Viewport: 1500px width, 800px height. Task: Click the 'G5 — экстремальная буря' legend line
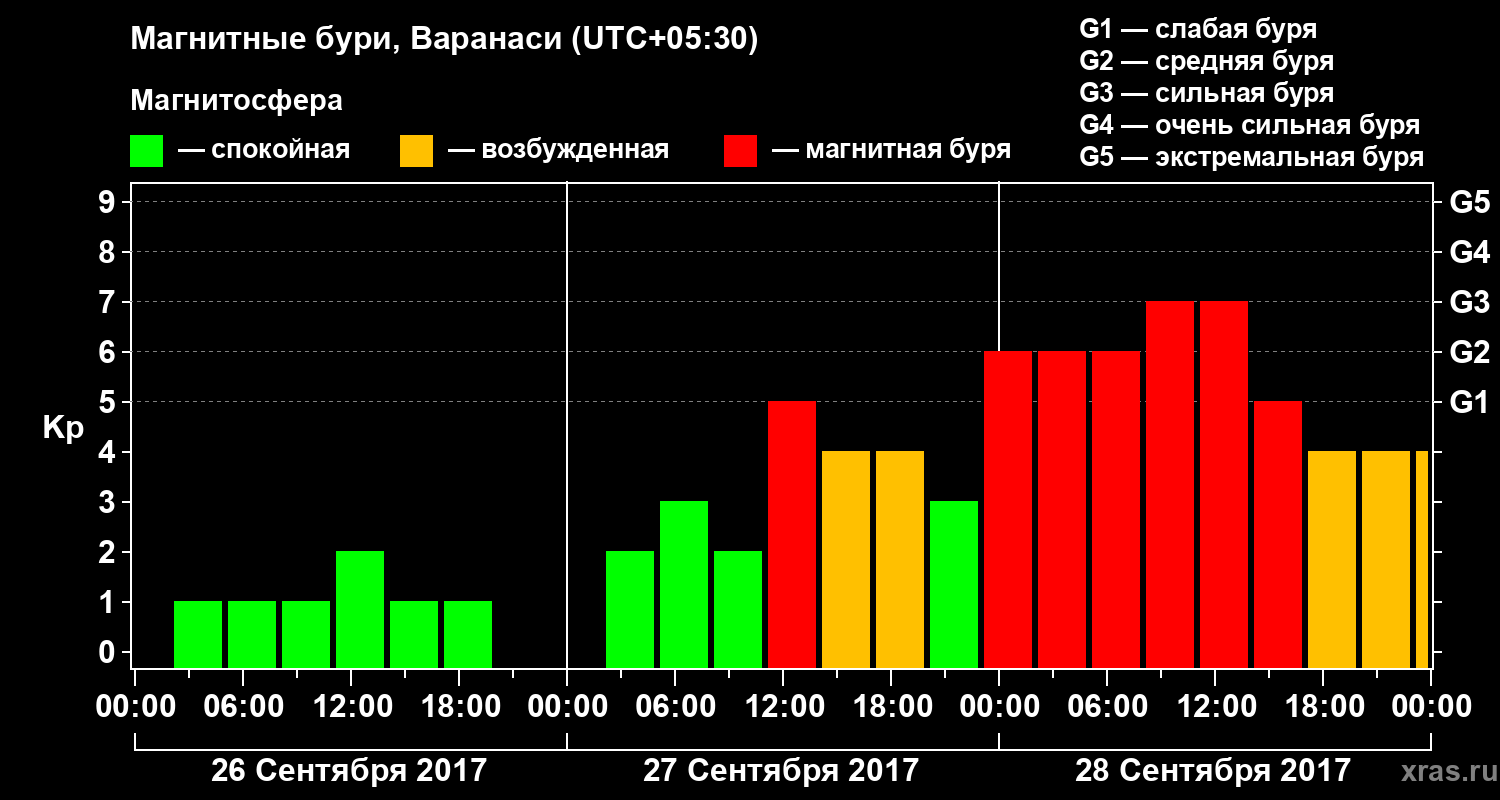[1252, 158]
